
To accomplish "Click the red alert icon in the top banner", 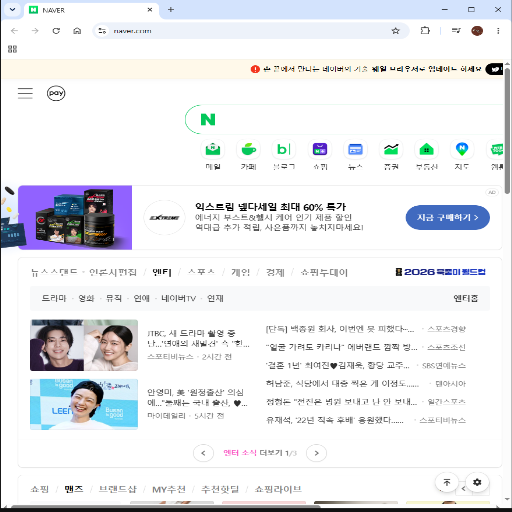I will pyautogui.click(x=255, y=69).
